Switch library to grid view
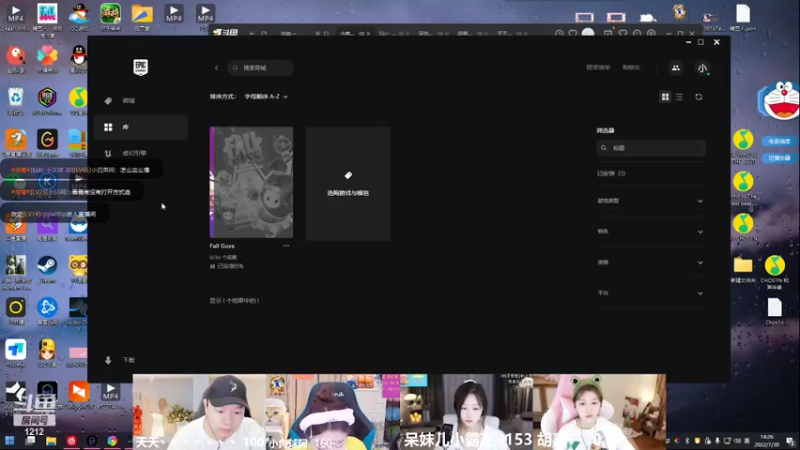The image size is (800, 450). 665,97
